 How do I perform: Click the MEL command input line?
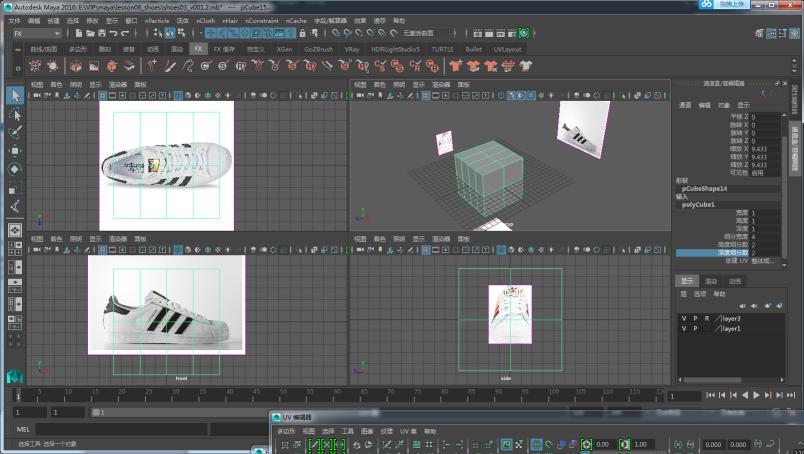click(122, 429)
